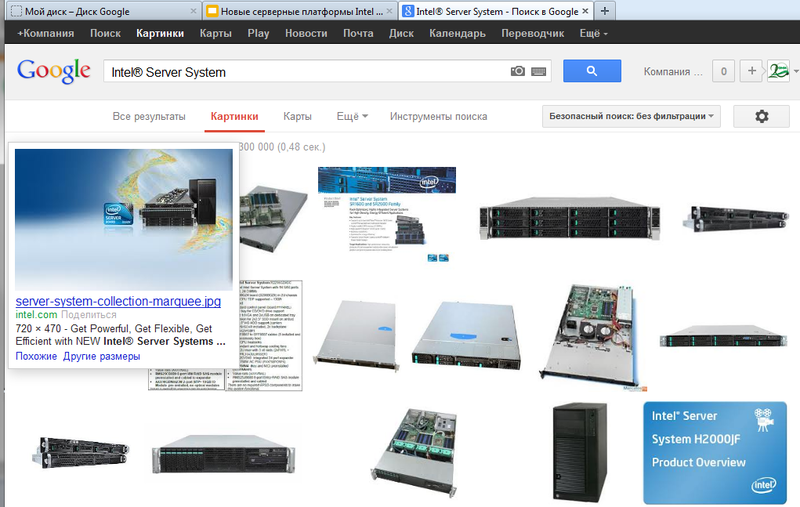The height and width of the screenshot is (507, 800).
Task: Switch to Карты results tab
Action: click(x=297, y=117)
